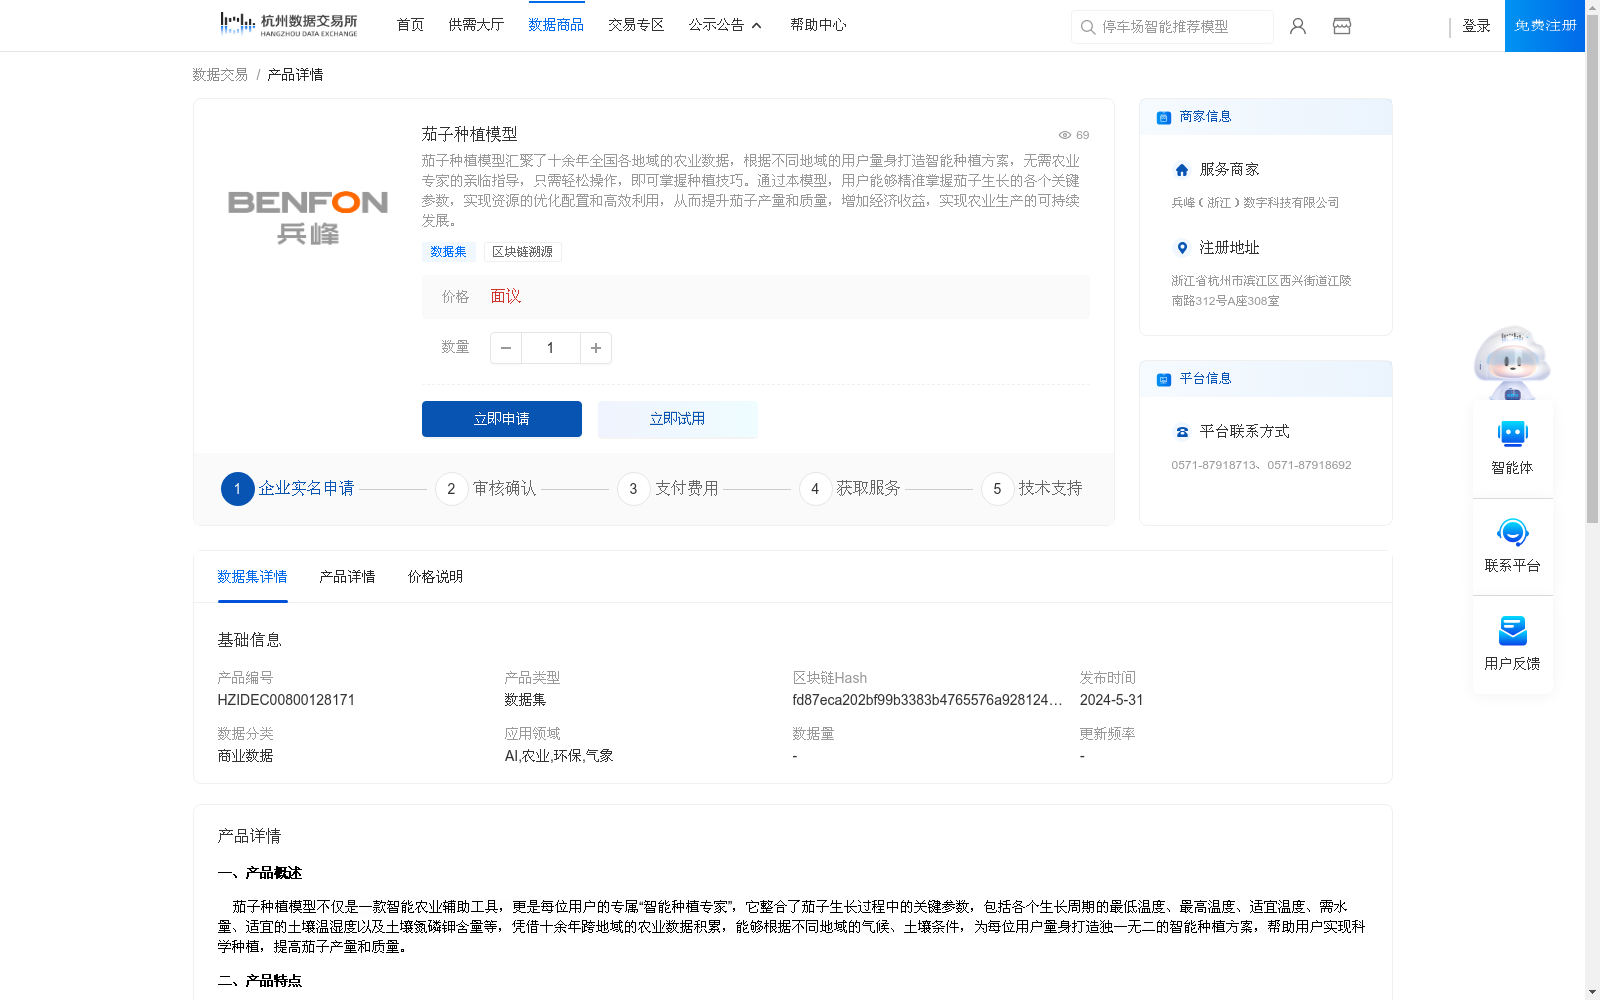
Task: Click the eye view count icon
Action: coord(1065,135)
